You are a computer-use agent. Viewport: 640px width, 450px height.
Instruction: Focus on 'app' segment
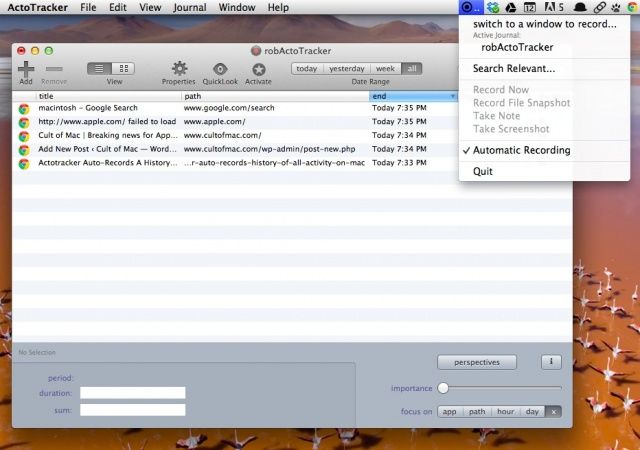coord(449,412)
